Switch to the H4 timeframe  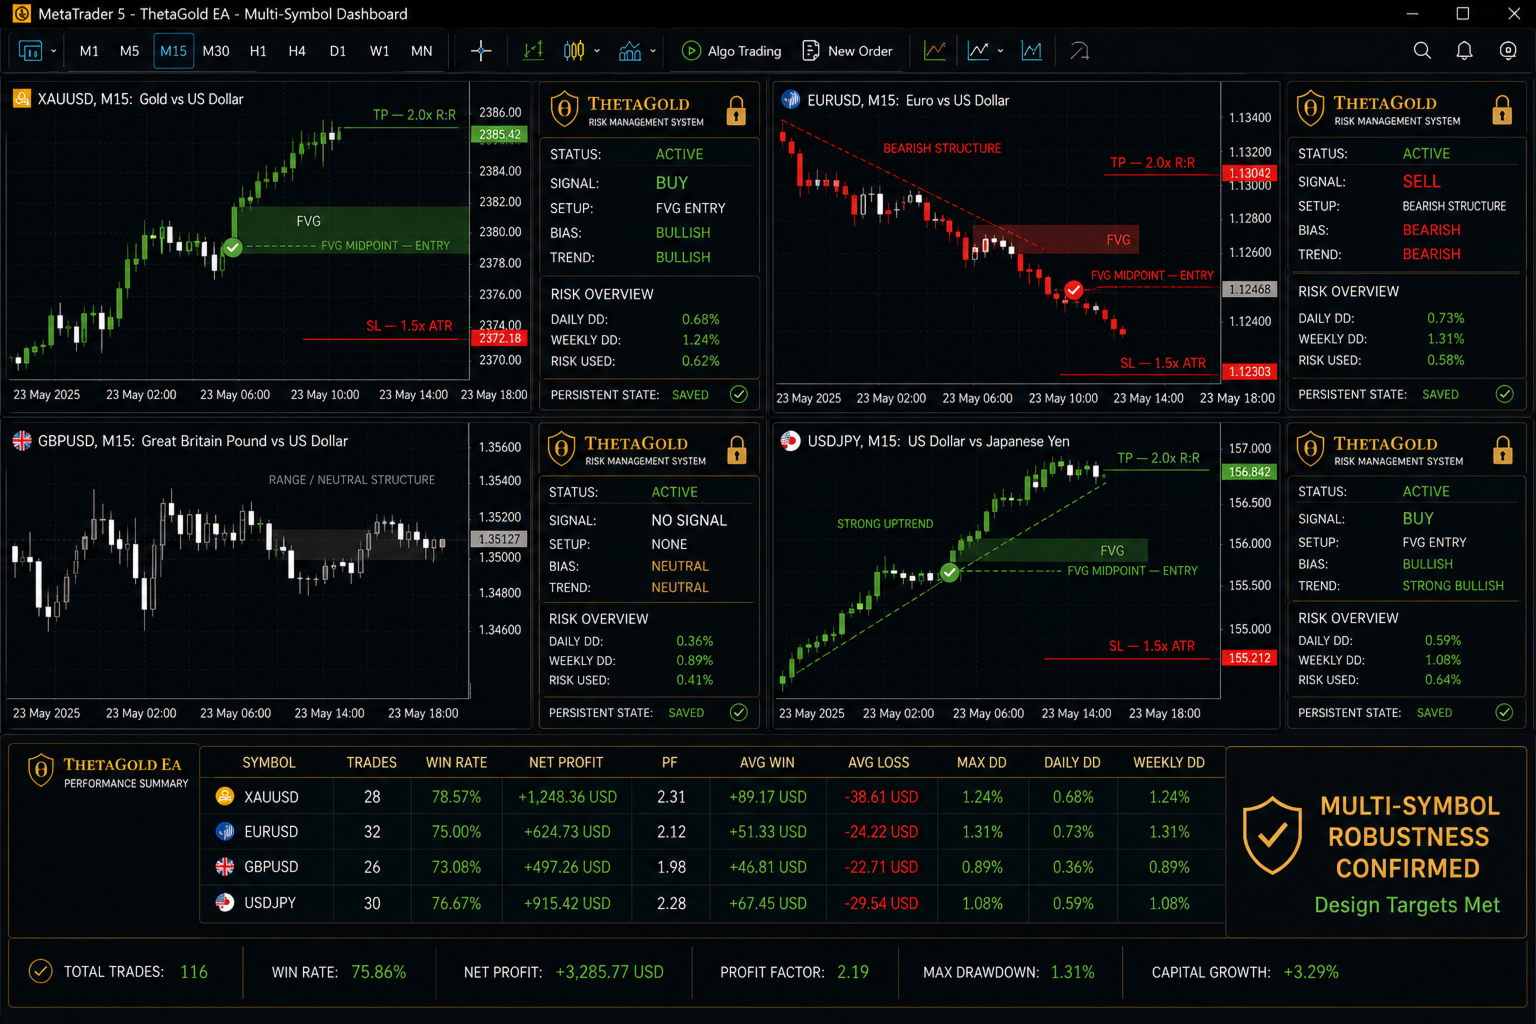[297, 51]
